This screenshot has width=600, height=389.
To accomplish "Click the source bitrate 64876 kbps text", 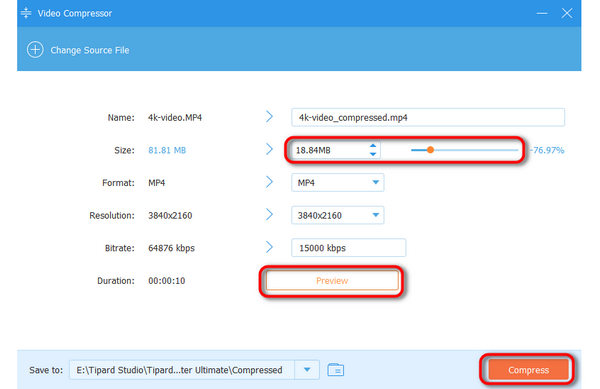I will click(171, 248).
